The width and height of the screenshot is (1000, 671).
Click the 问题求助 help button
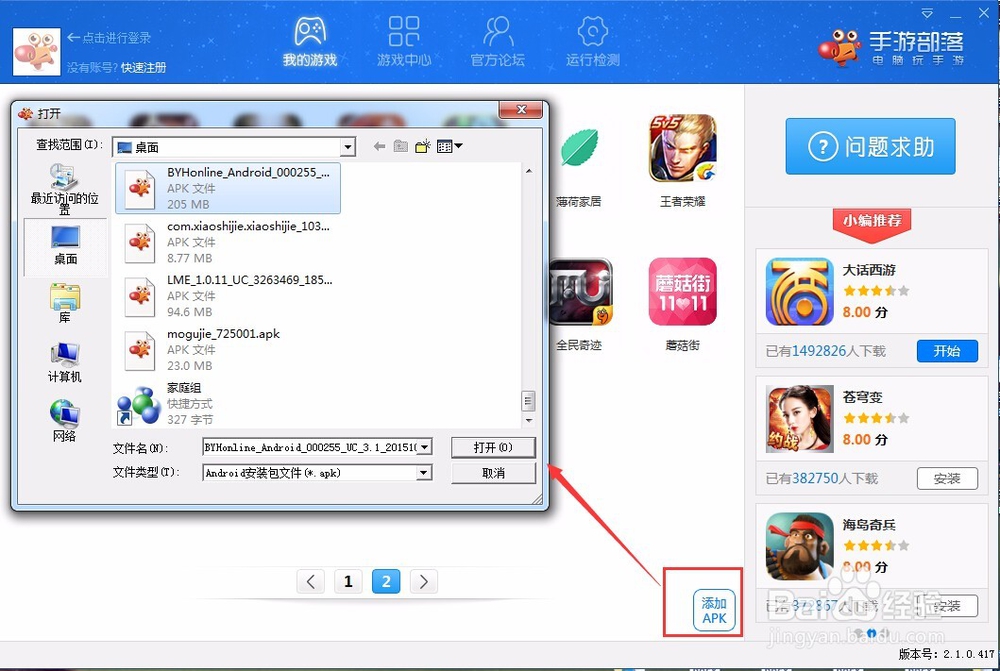click(870, 147)
